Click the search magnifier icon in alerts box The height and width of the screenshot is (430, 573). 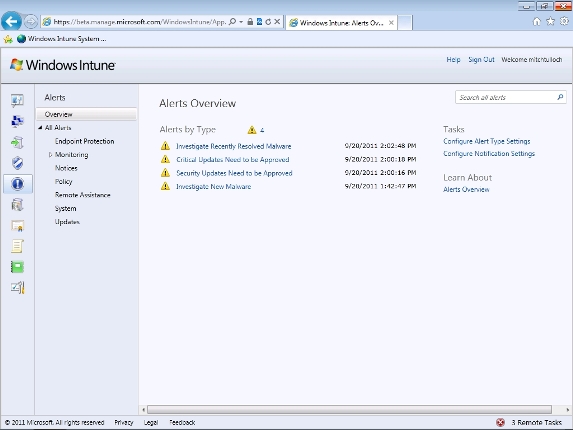point(560,97)
